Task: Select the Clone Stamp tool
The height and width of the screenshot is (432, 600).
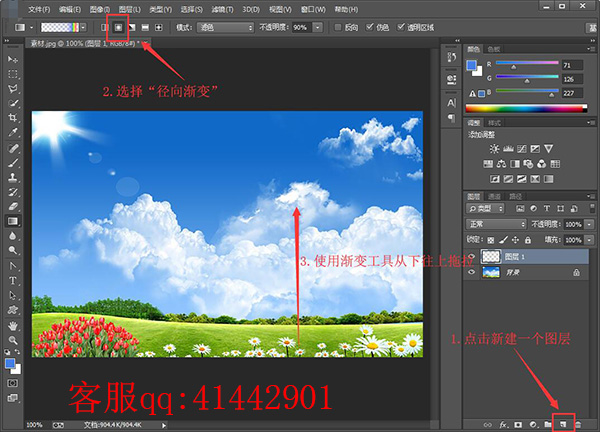Action: (13, 178)
